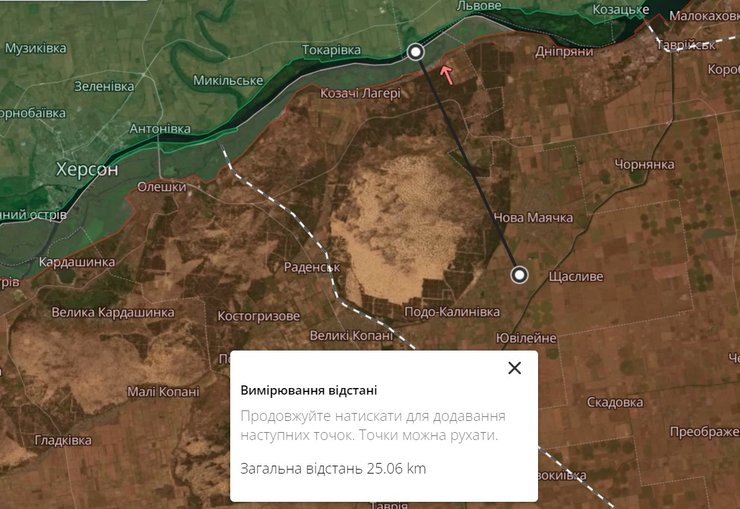Click the Чорнянка label

(644, 165)
